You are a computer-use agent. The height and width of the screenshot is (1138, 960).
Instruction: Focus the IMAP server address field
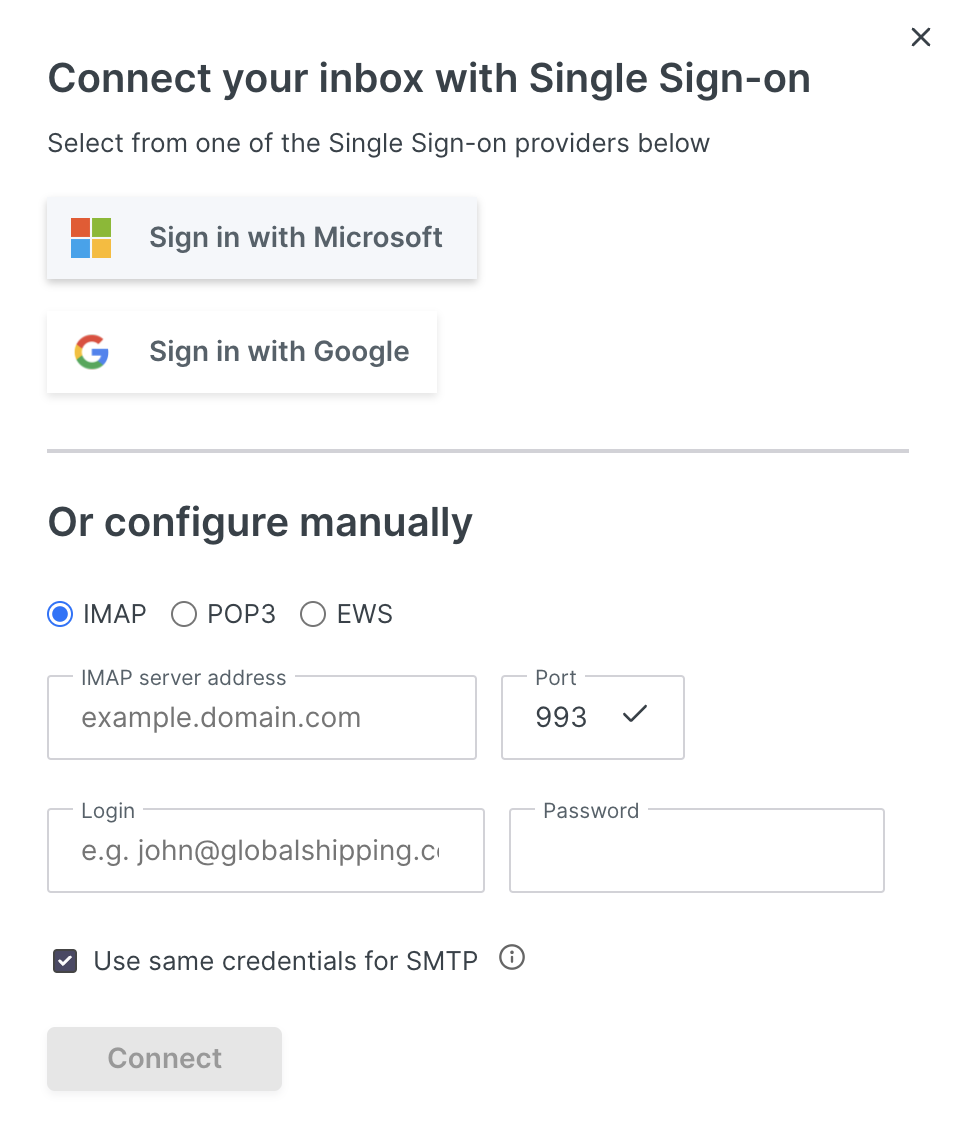[261, 718]
